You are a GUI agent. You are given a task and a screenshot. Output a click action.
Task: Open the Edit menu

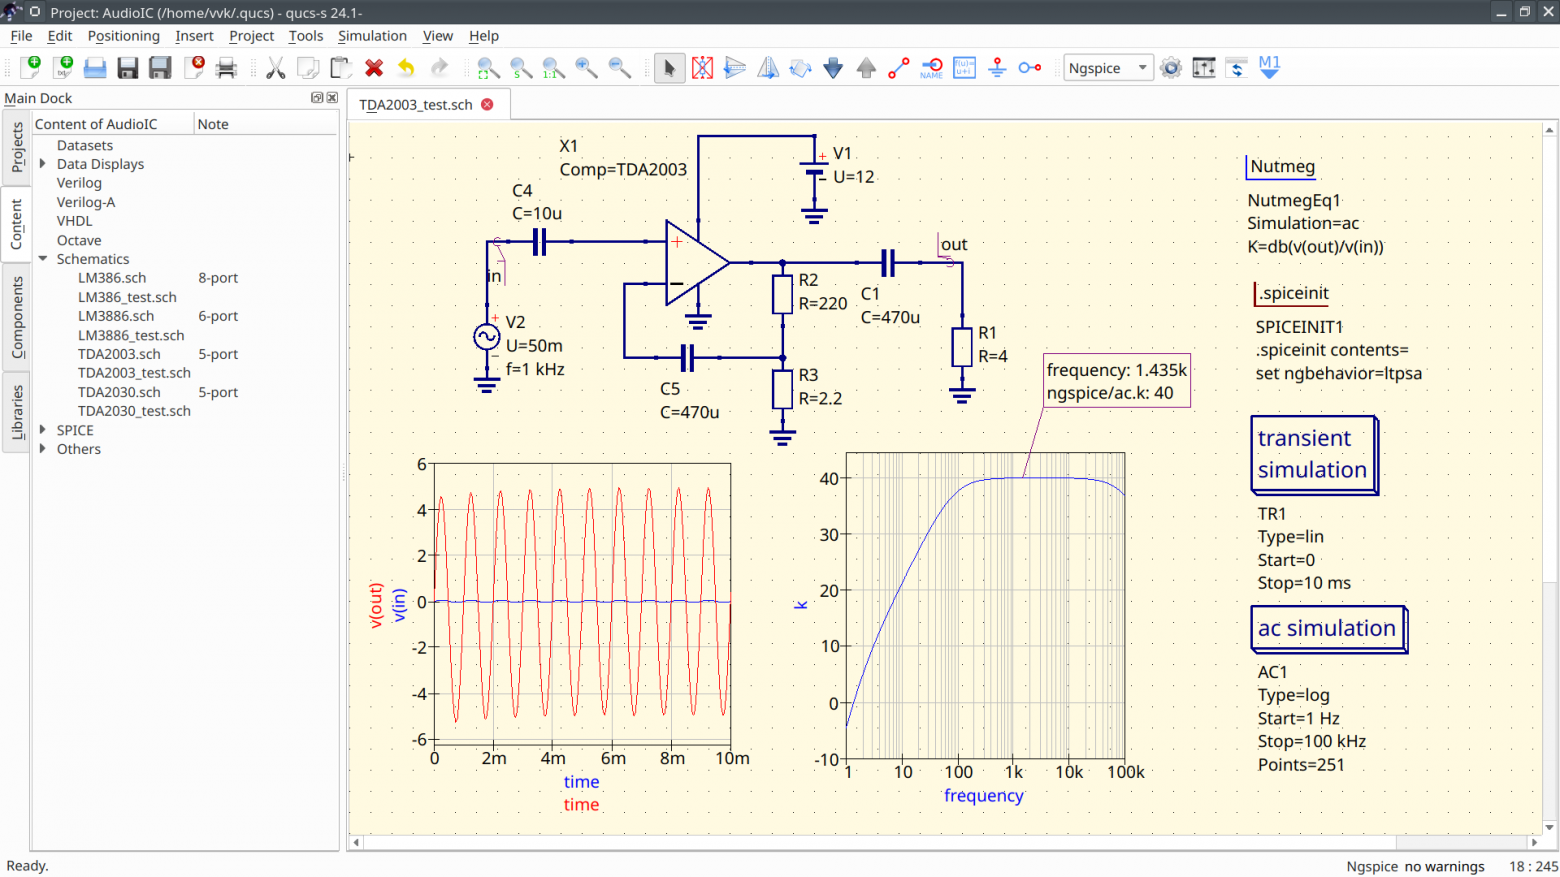pyautogui.click(x=60, y=36)
